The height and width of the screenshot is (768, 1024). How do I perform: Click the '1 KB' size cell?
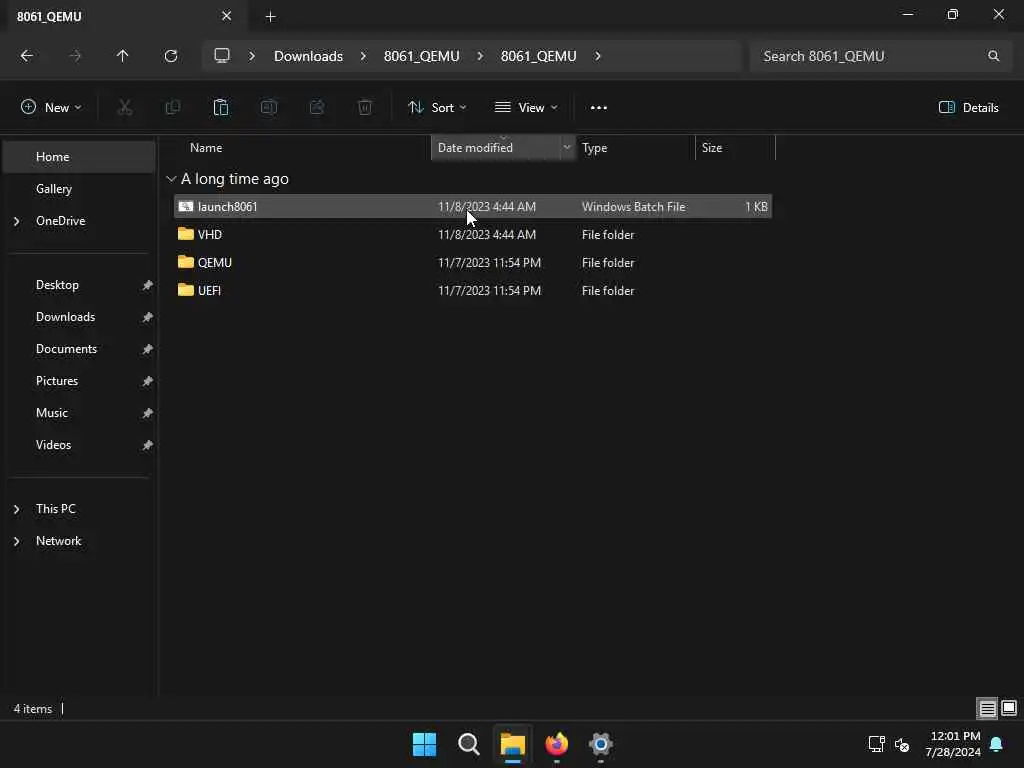click(x=756, y=206)
